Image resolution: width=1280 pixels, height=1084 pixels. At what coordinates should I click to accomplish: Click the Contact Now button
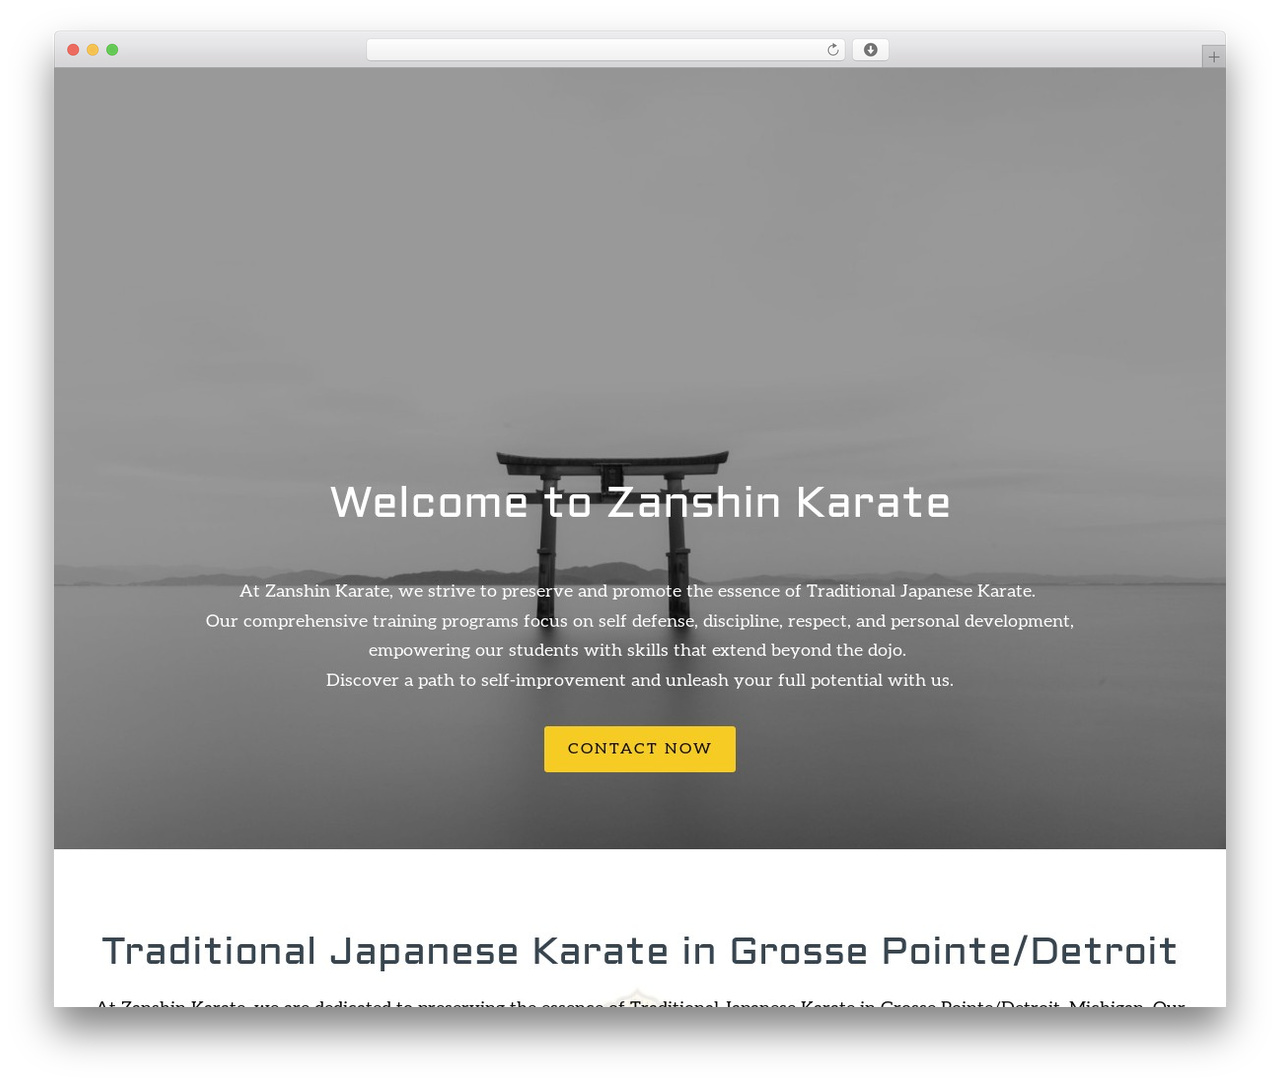tap(640, 749)
